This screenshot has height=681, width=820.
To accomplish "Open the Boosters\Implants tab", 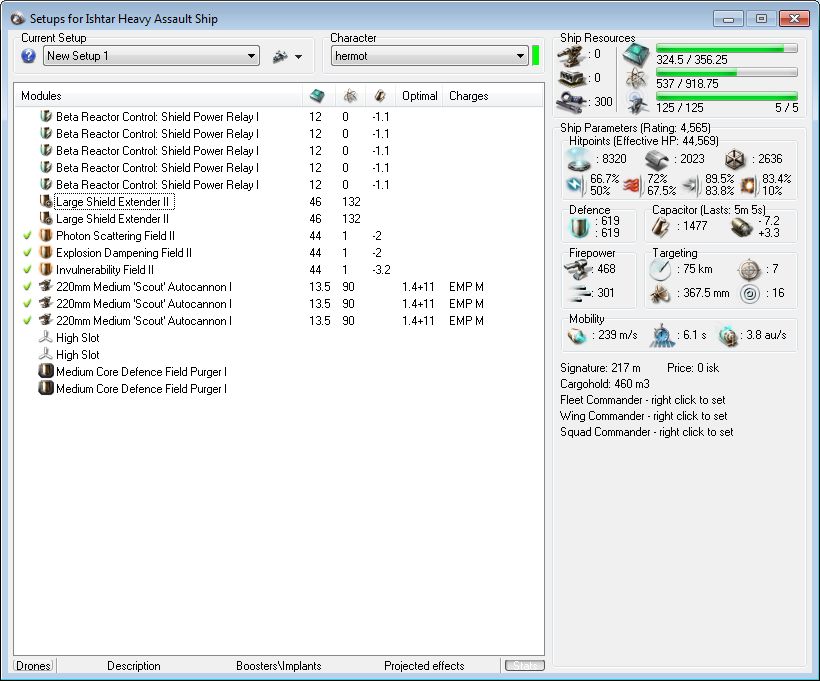I will click(x=279, y=666).
